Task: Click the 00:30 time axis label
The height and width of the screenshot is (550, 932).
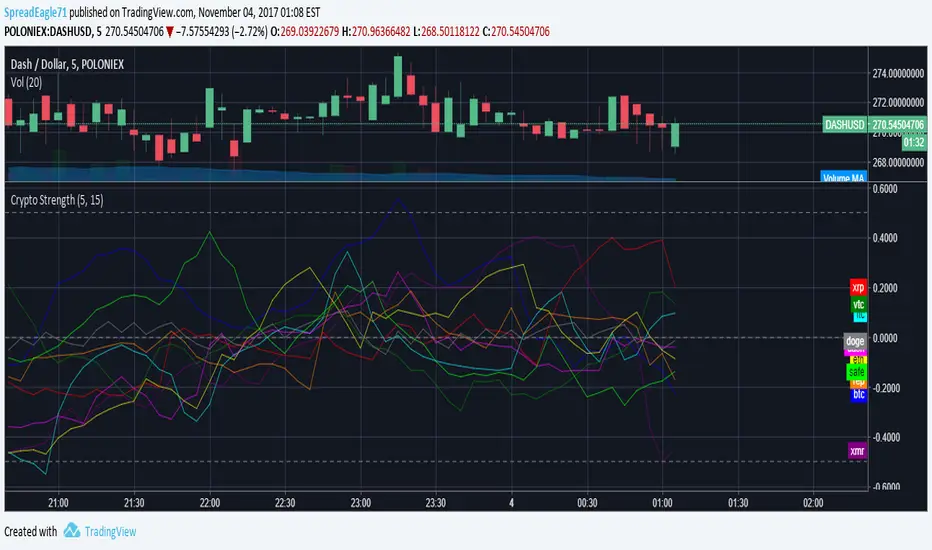Action: [587, 503]
